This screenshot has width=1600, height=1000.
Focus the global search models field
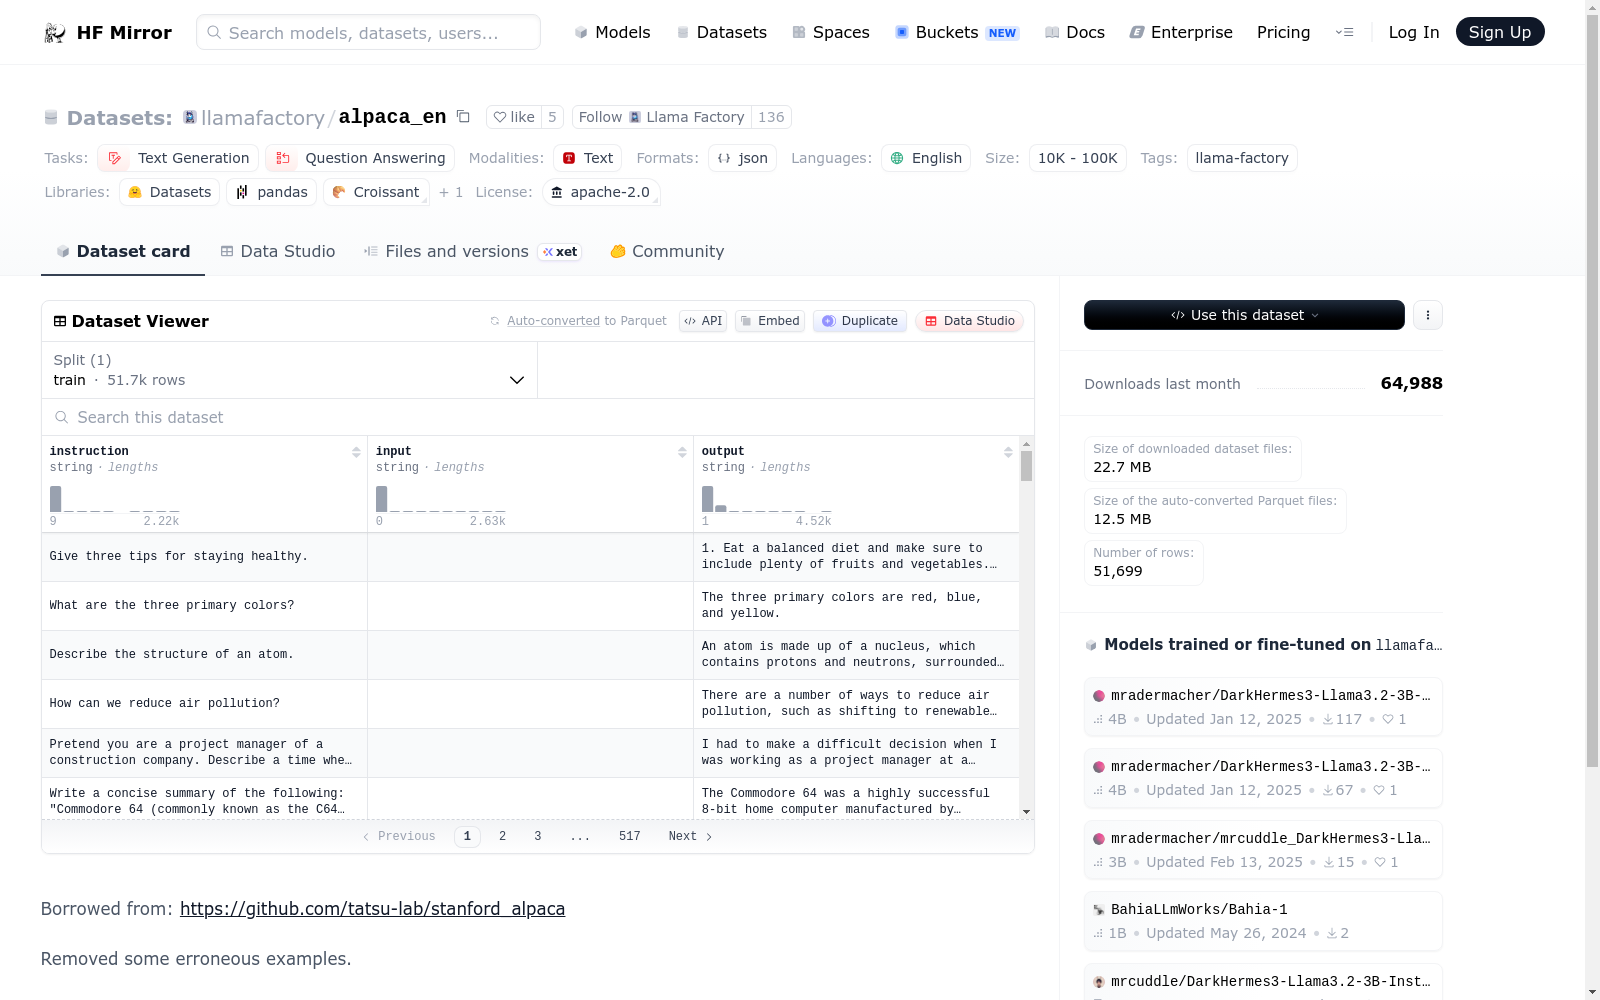[368, 32]
